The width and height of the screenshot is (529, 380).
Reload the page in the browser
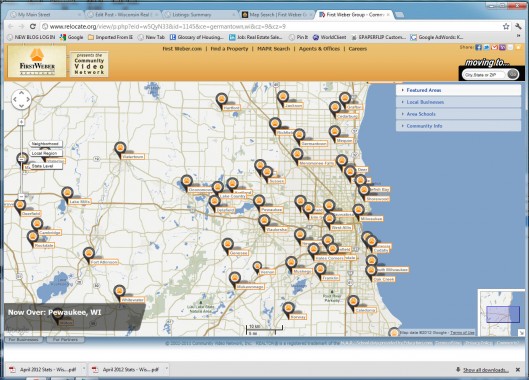pyautogui.click(x=33, y=26)
